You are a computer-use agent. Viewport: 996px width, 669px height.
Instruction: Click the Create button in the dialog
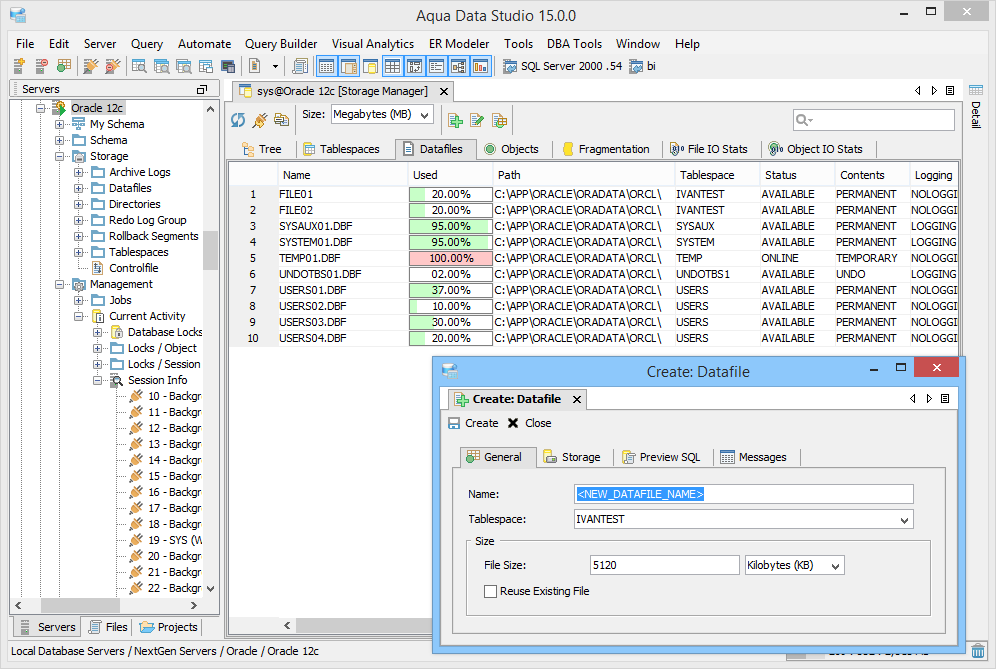[473, 423]
